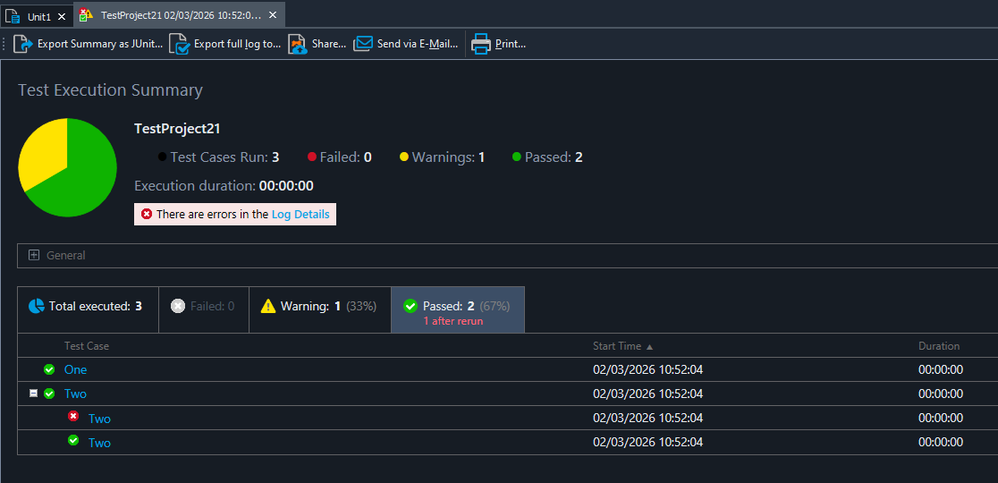Screen dimensions: 998x483
Task: Expand the General section
Action: click(x=34, y=255)
